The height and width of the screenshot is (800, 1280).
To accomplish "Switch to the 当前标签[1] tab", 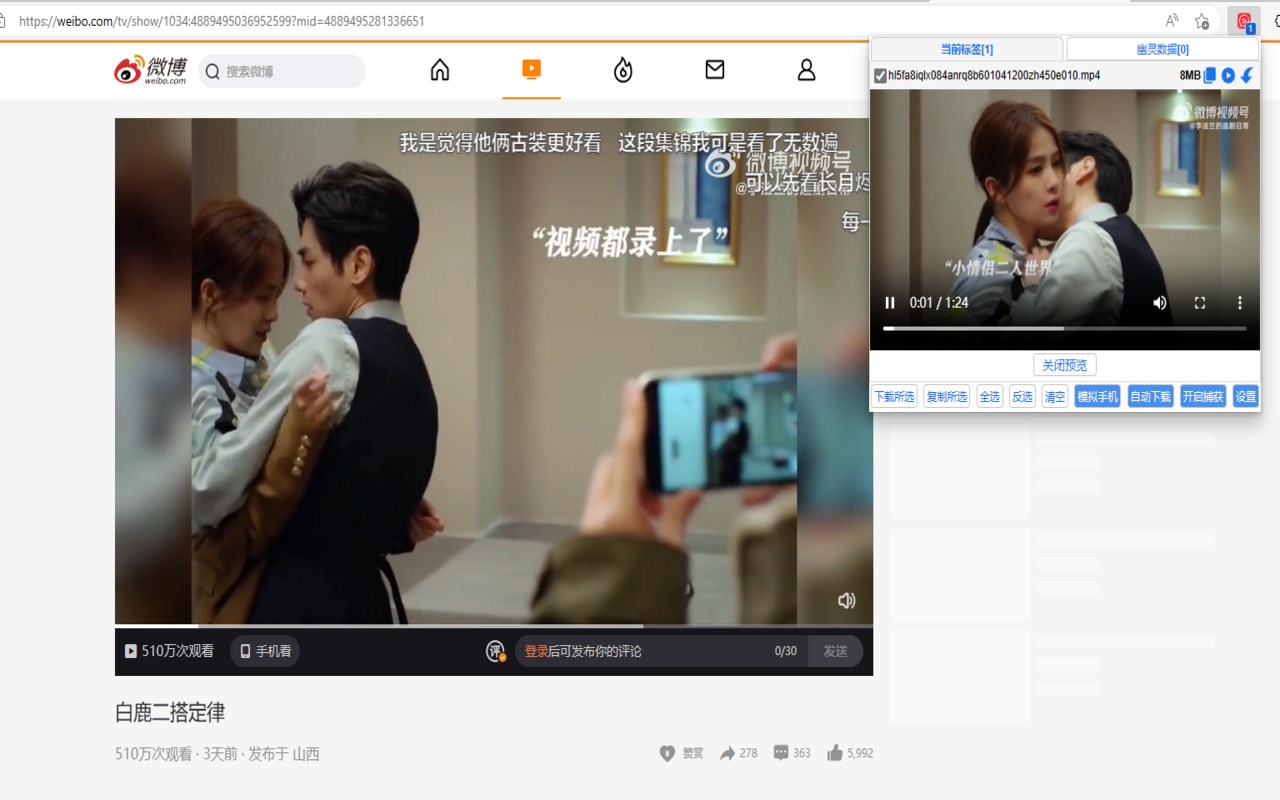I will pyautogui.click(x=967, y=49).
